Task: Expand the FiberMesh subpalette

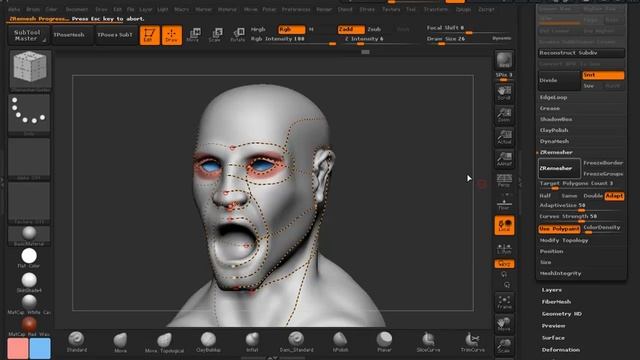Action: 556,302
